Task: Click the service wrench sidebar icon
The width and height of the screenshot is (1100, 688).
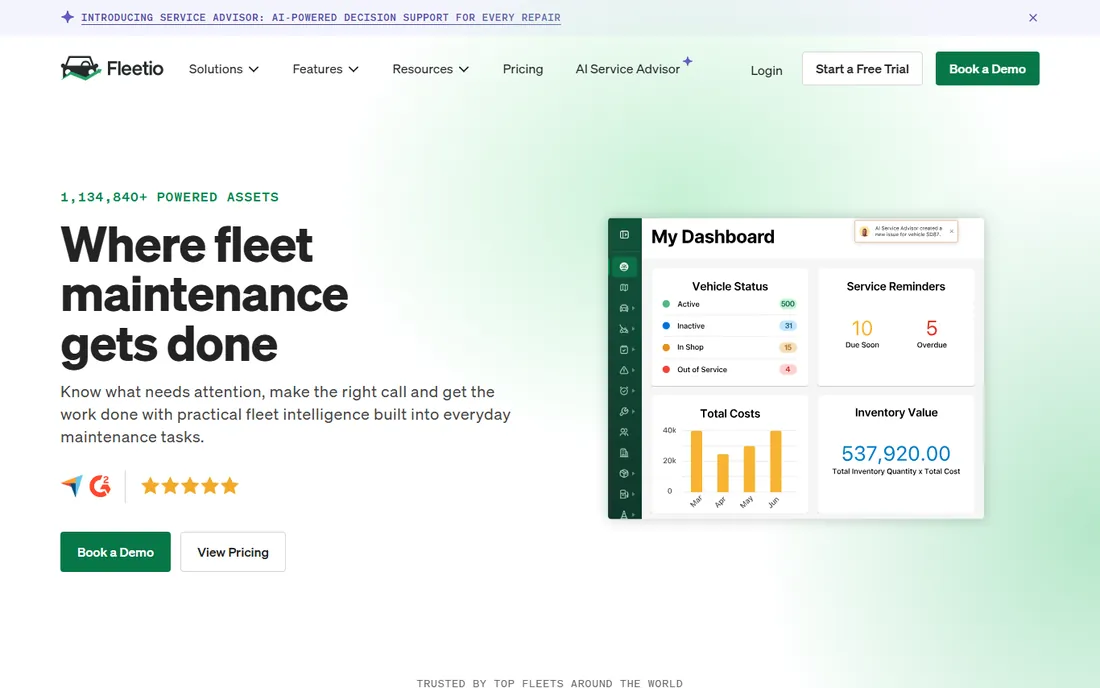Action: [x=624, y=412]
